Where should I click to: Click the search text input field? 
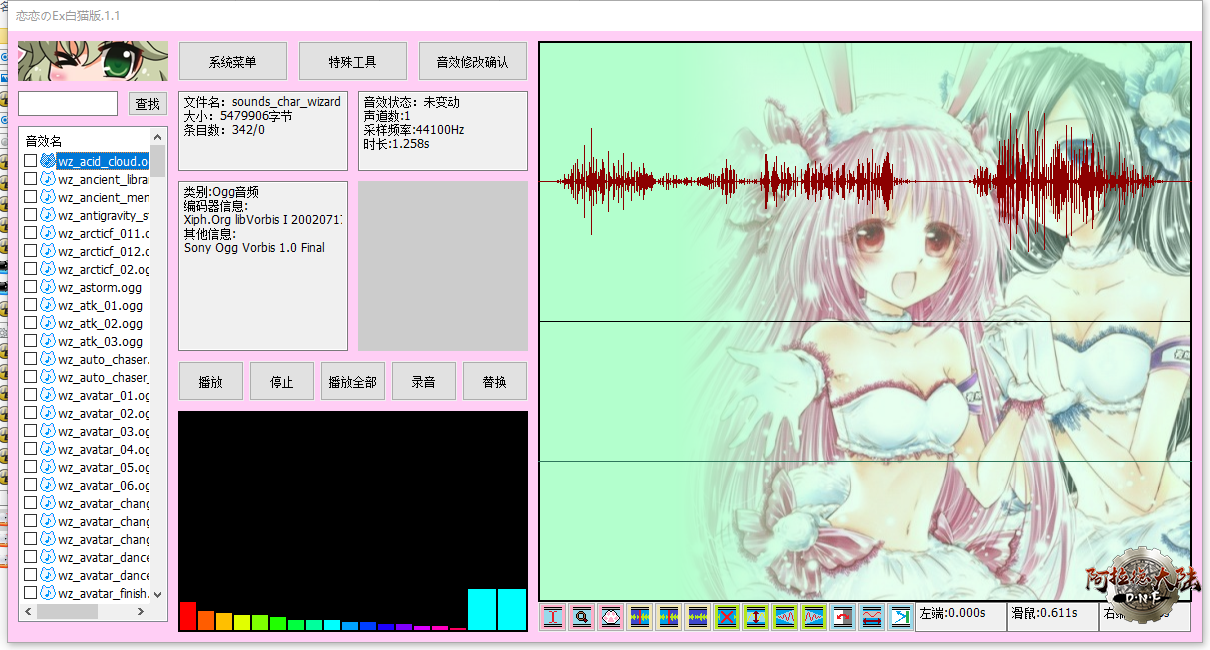pos(68,104)
